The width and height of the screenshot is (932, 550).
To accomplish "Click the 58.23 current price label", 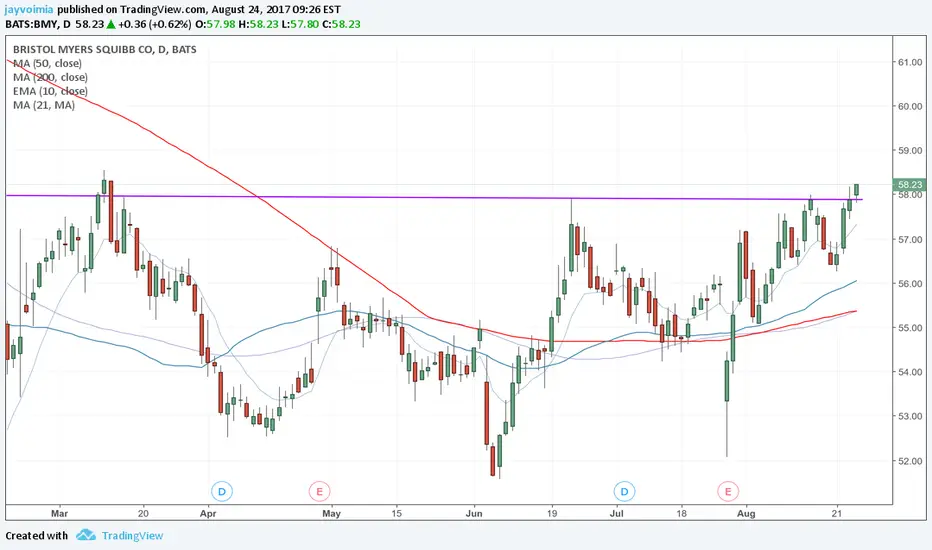I will point(909,185).
